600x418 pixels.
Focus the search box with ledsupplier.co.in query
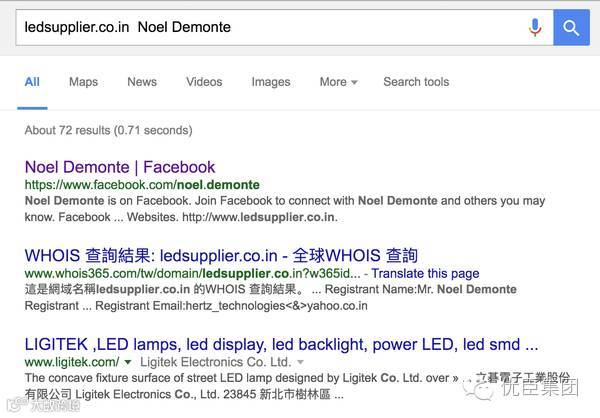coord(260,28)
